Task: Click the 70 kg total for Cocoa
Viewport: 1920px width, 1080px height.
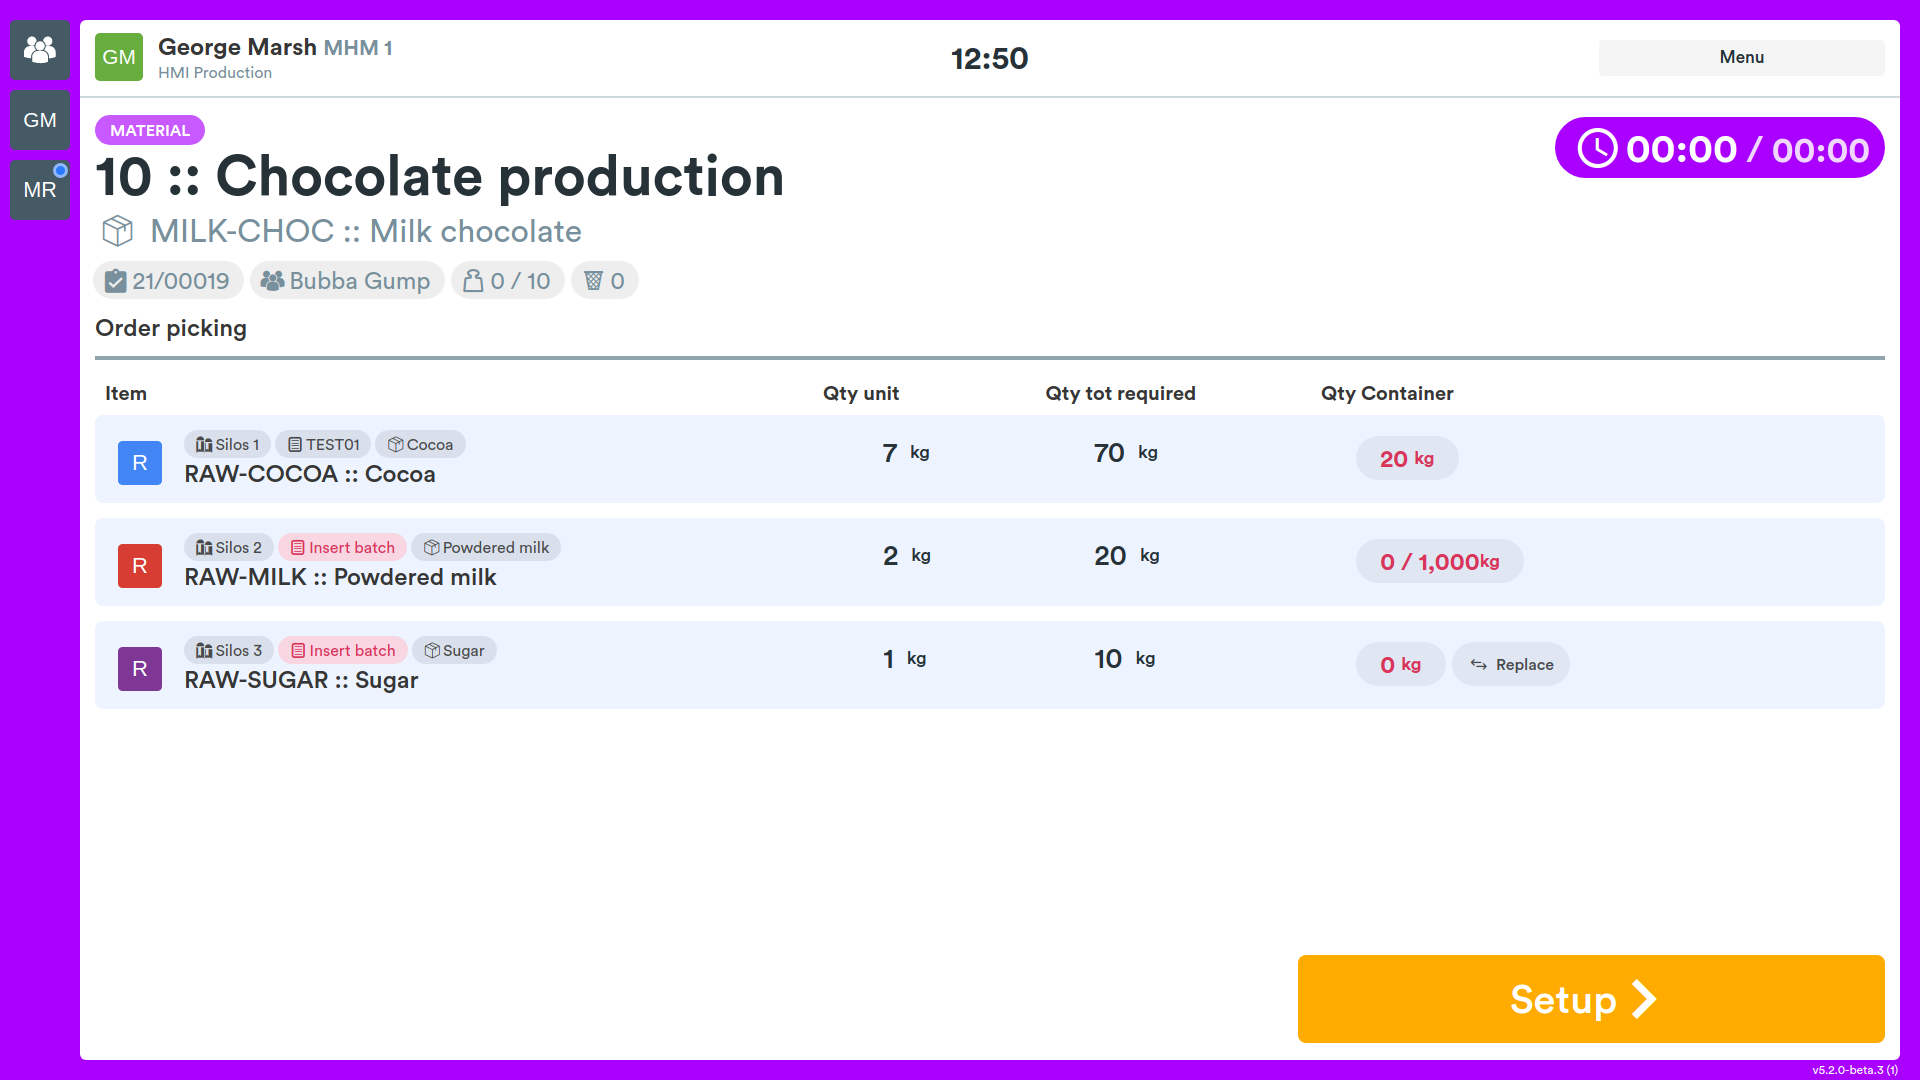Action: (1125, 453)
